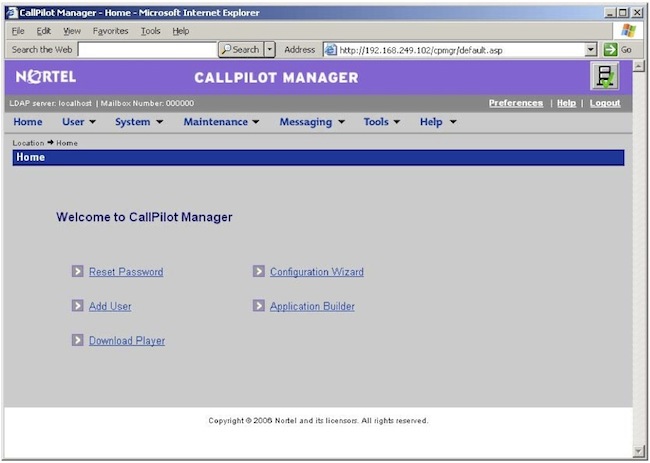This screenshot has width=650, height=463.
Task: Click the Search the Web input field
Action: [147, 50]
